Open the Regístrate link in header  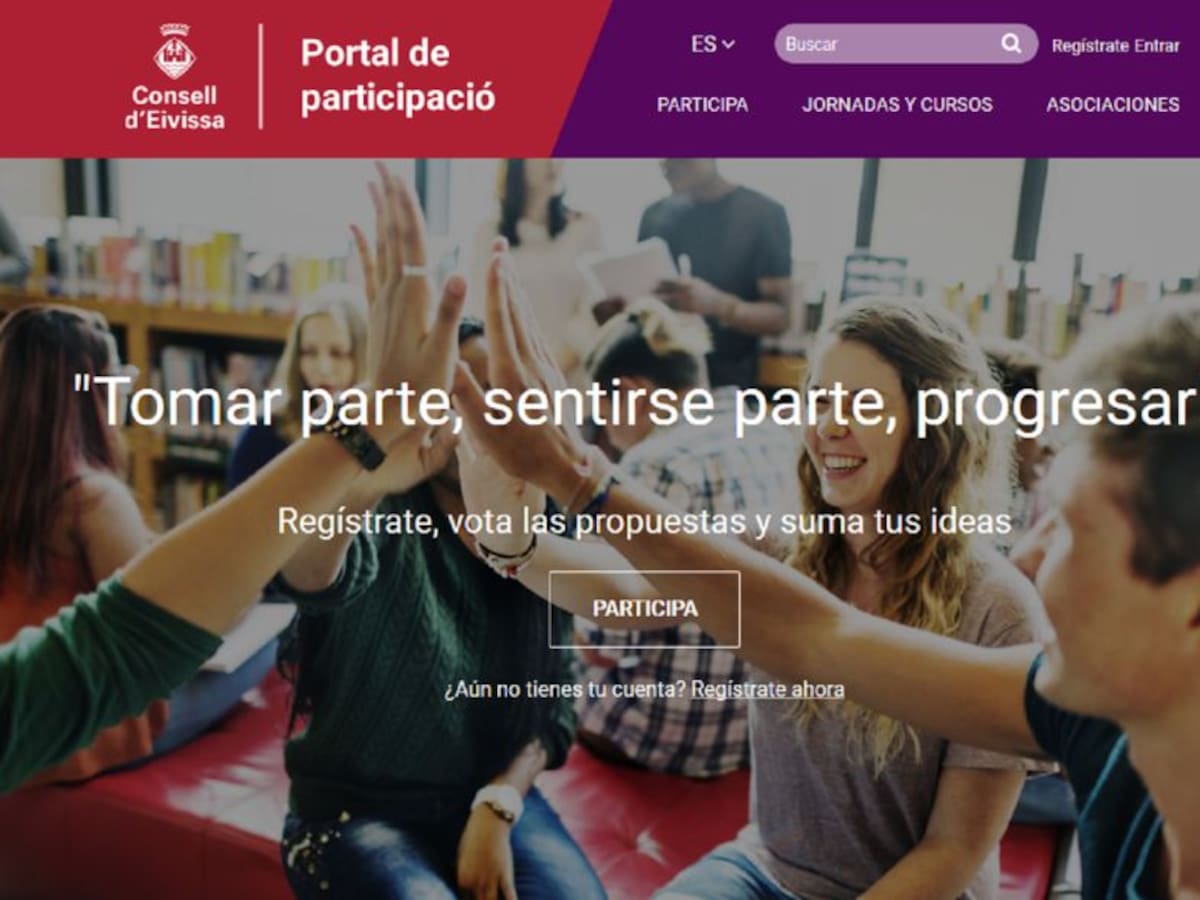[1090, 45]
